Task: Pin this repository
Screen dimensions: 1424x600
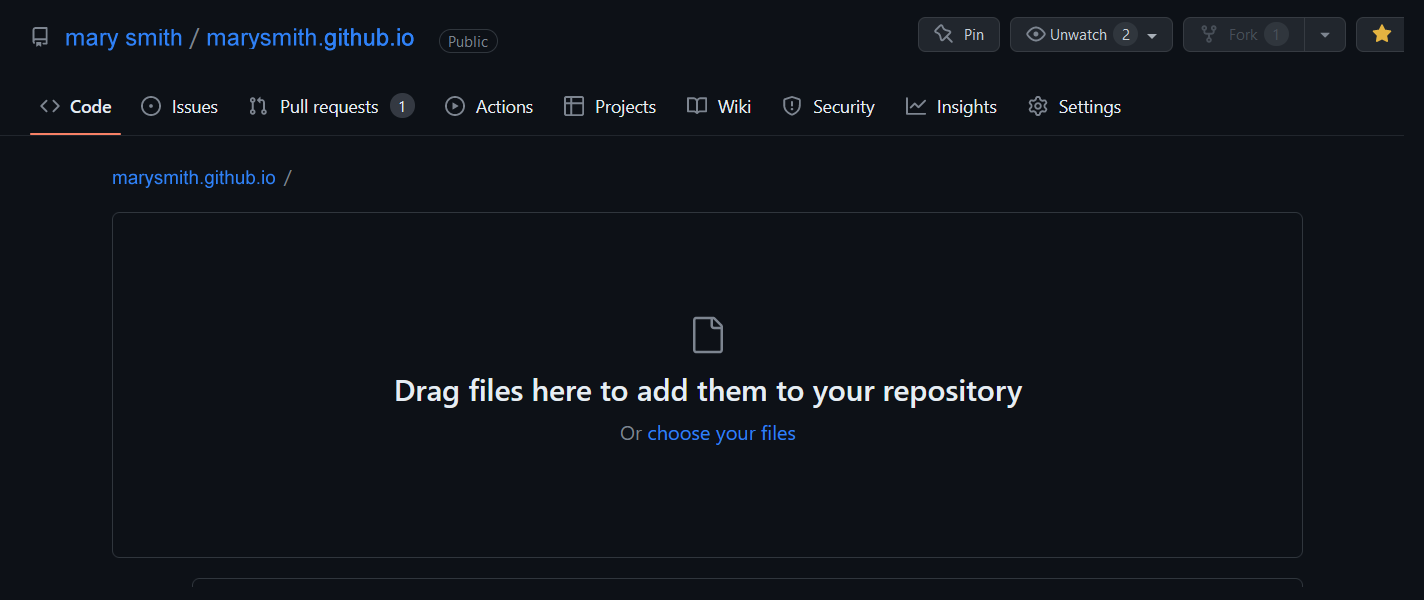Action: 959,35
